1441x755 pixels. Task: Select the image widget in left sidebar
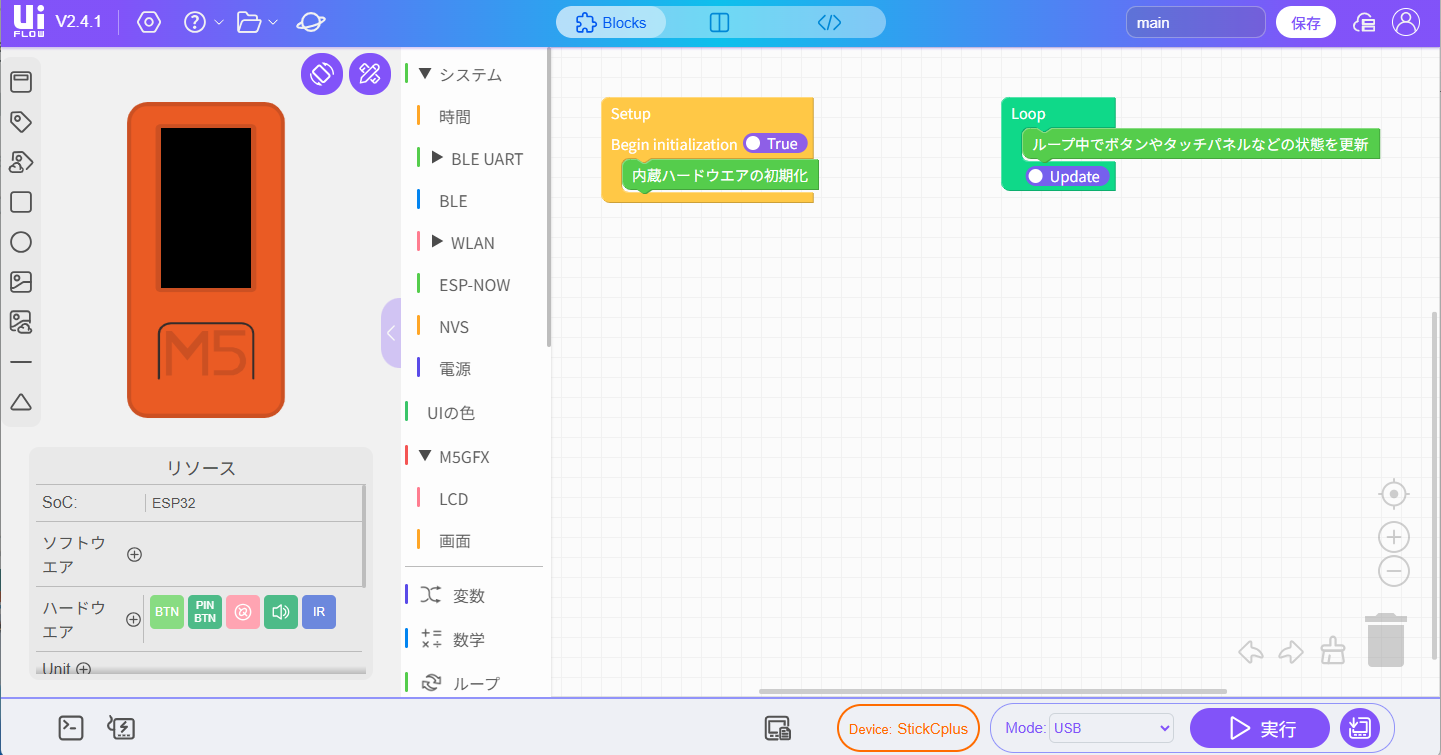[x=21, y=282]
